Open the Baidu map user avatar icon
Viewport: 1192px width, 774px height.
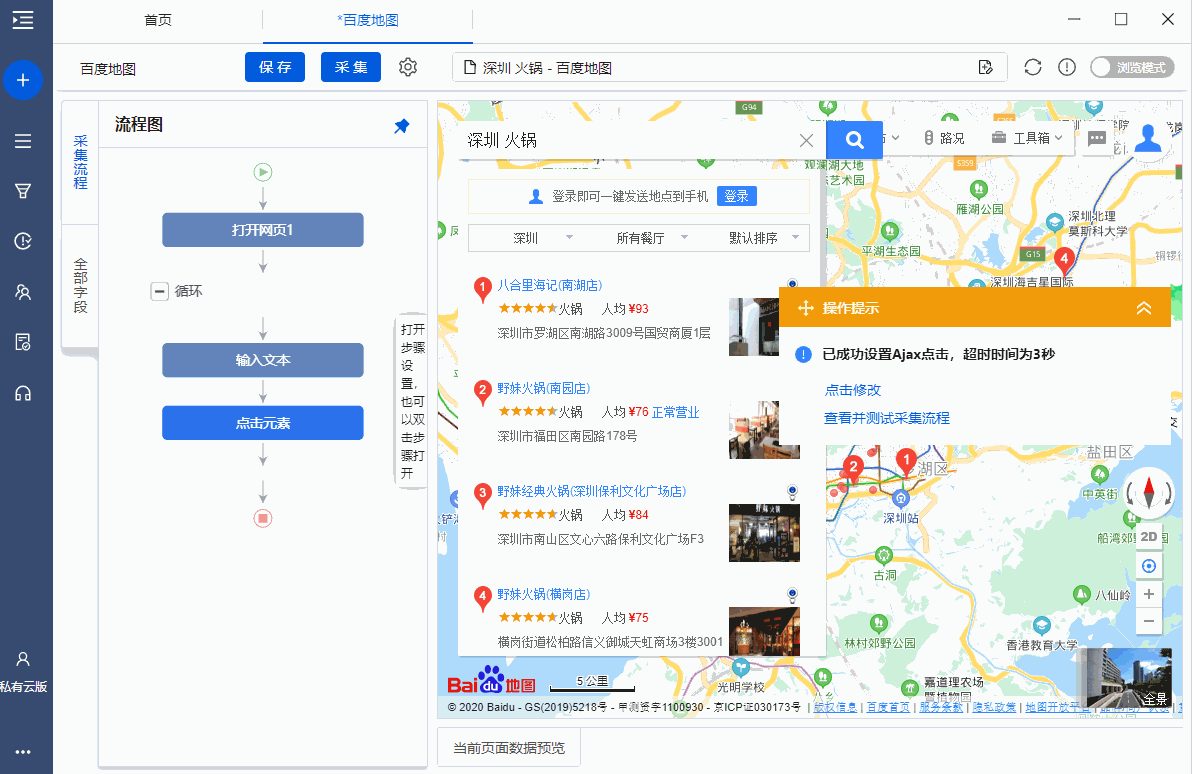[x=1148, y=138]
